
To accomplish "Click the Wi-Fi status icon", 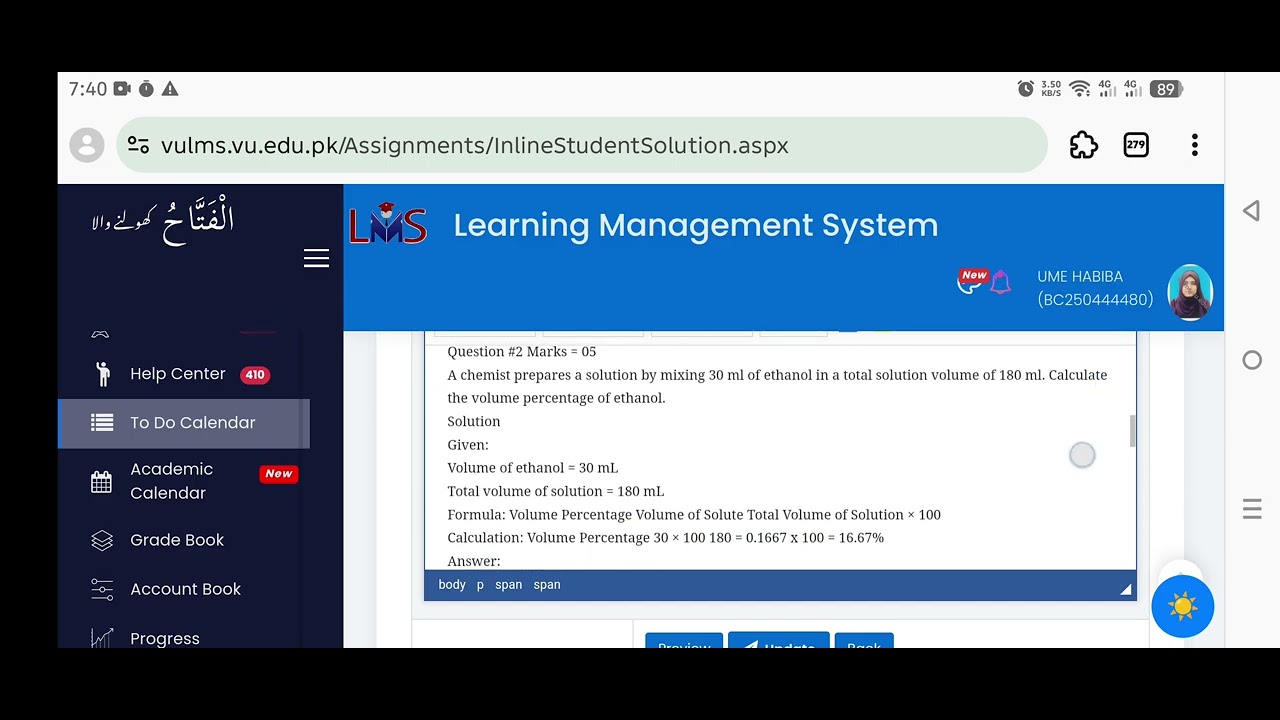I will 1080,89.
